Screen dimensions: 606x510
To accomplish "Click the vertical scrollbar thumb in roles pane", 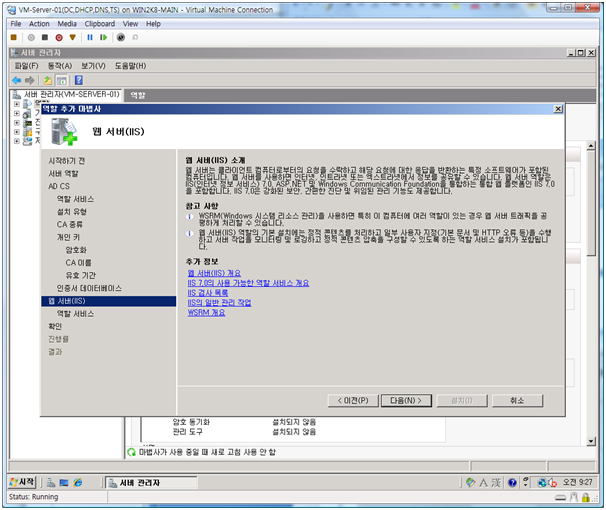I will (591, 203).
